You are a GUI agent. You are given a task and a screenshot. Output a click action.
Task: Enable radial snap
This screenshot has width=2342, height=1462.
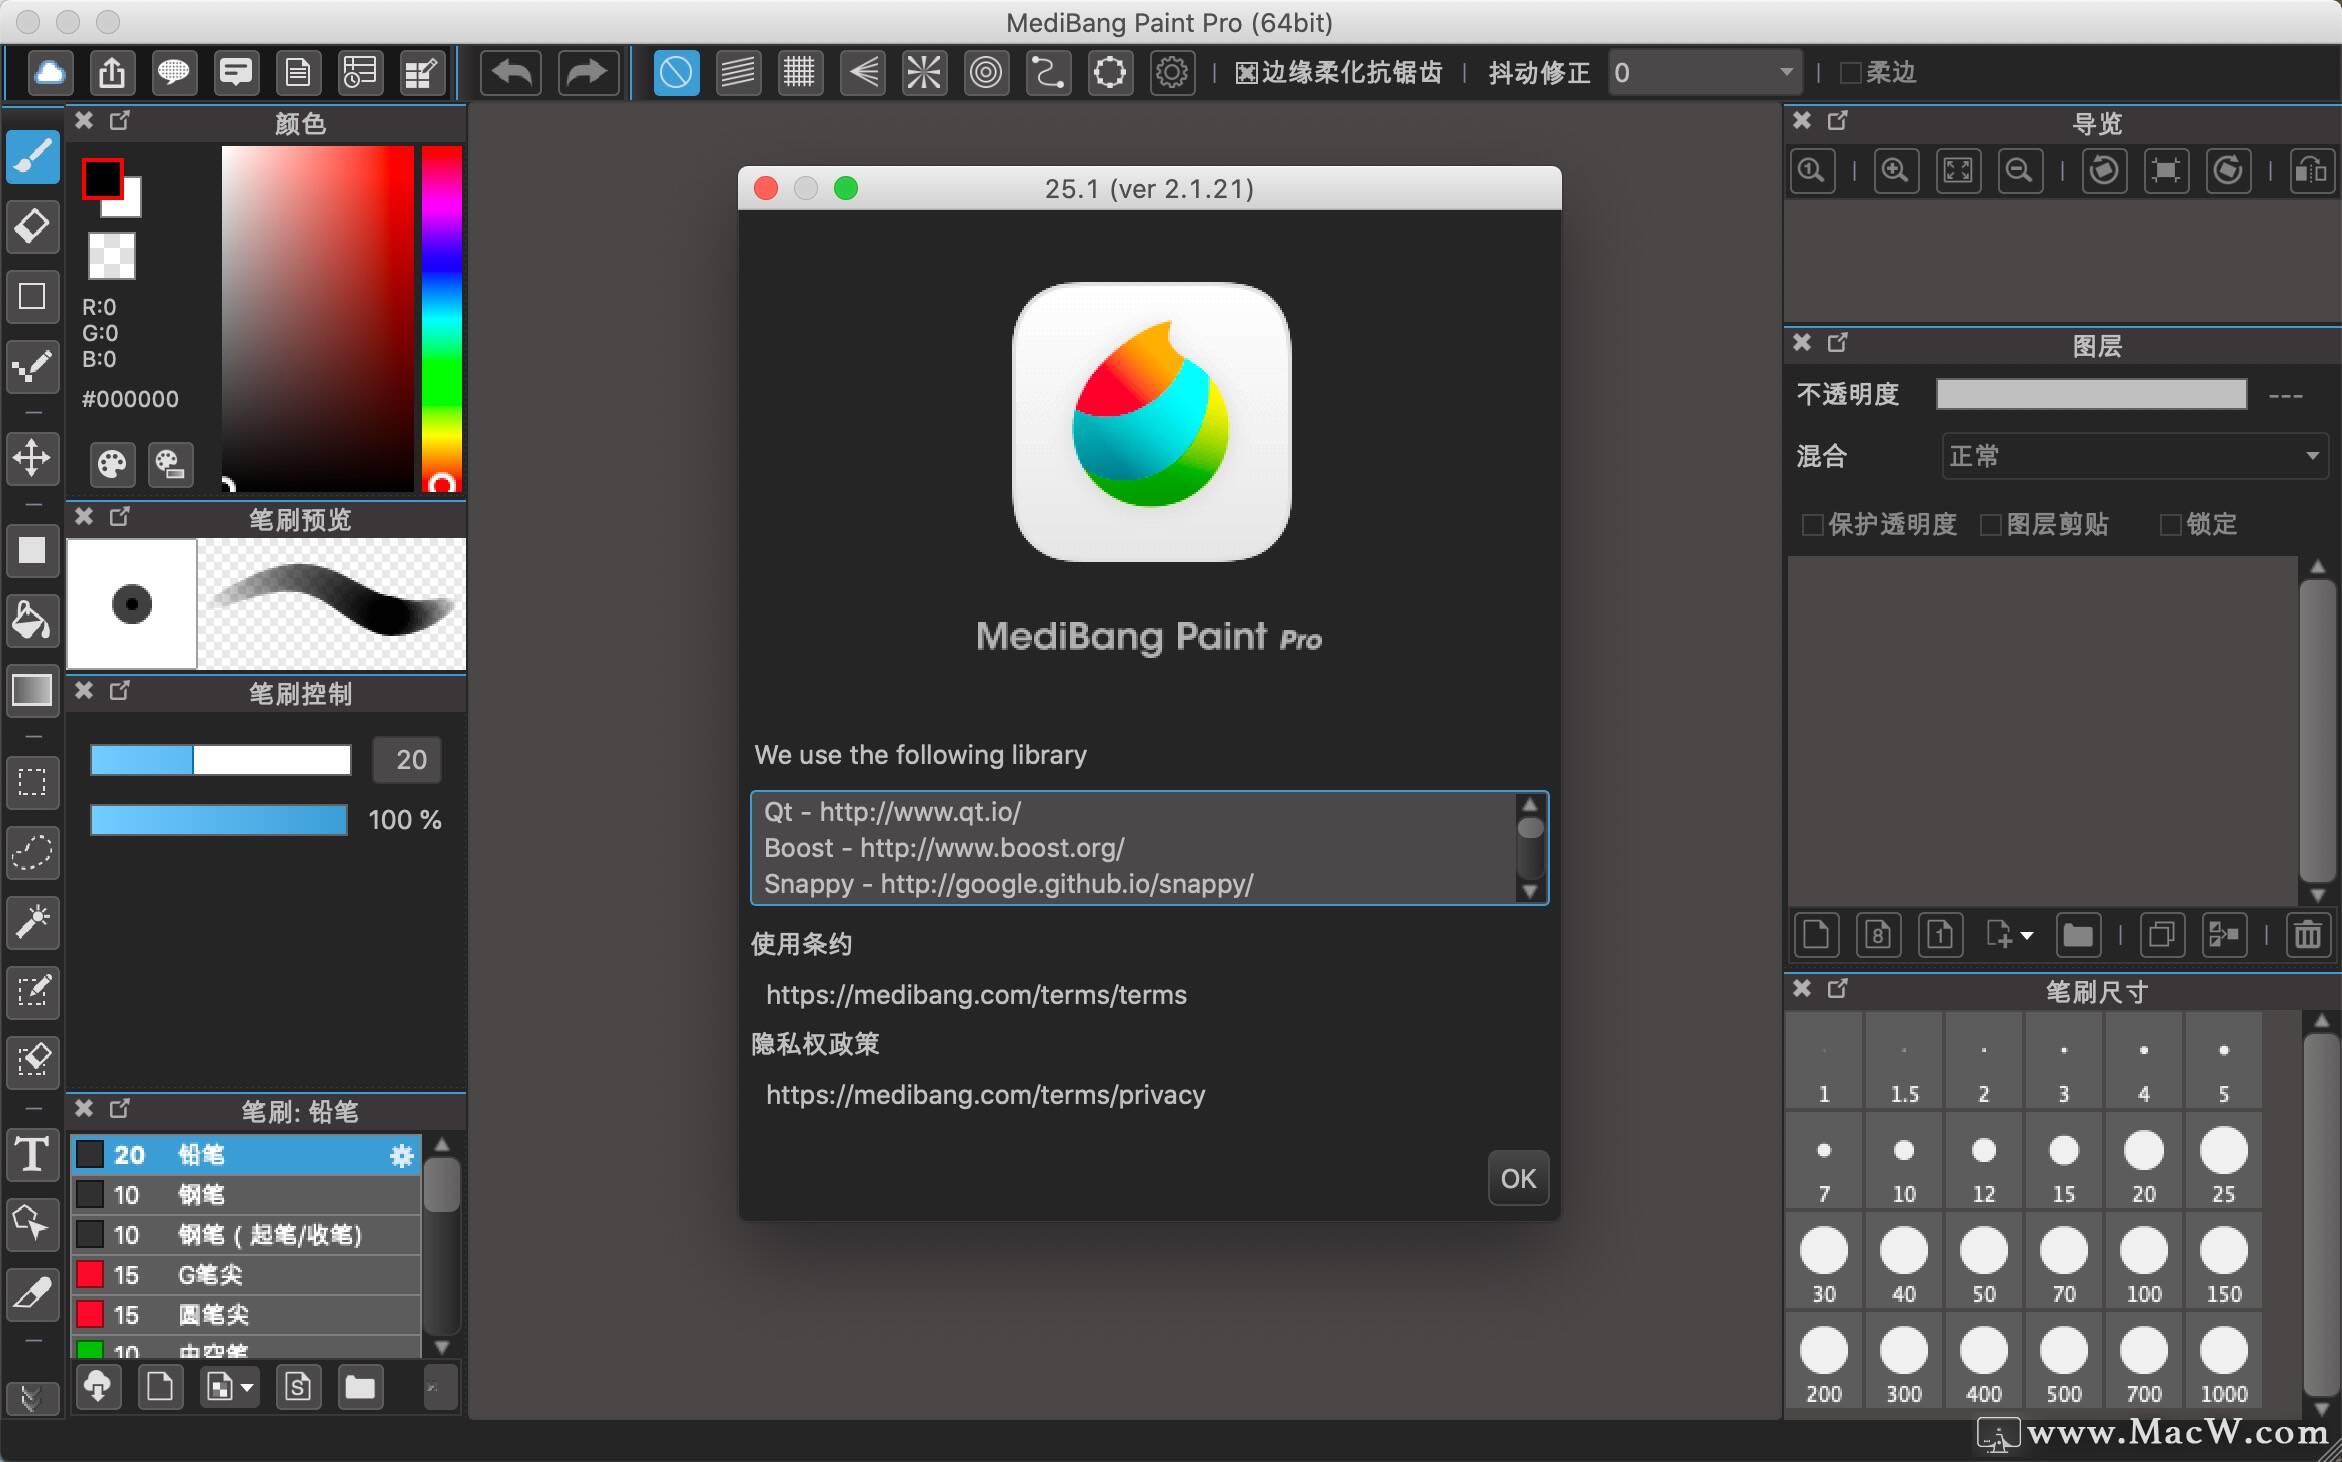(x=924, y=72)
